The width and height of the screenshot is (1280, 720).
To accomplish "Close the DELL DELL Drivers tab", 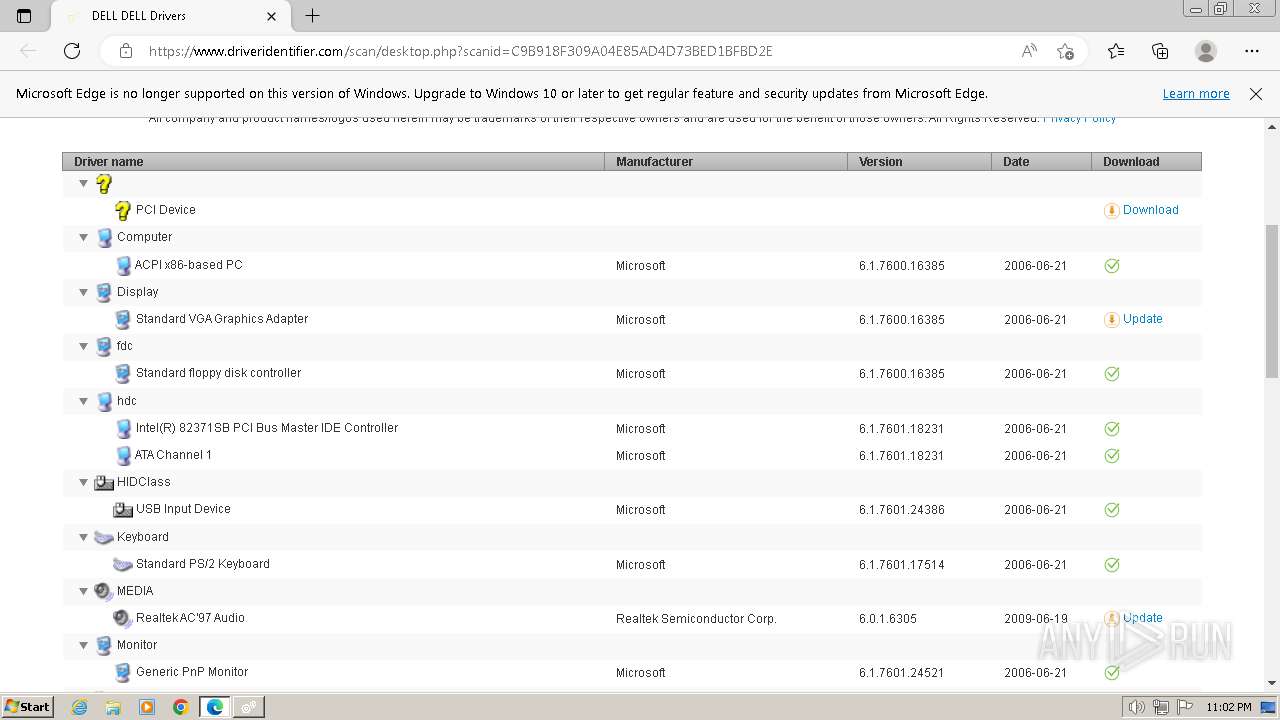I will (x=272, y=16).
